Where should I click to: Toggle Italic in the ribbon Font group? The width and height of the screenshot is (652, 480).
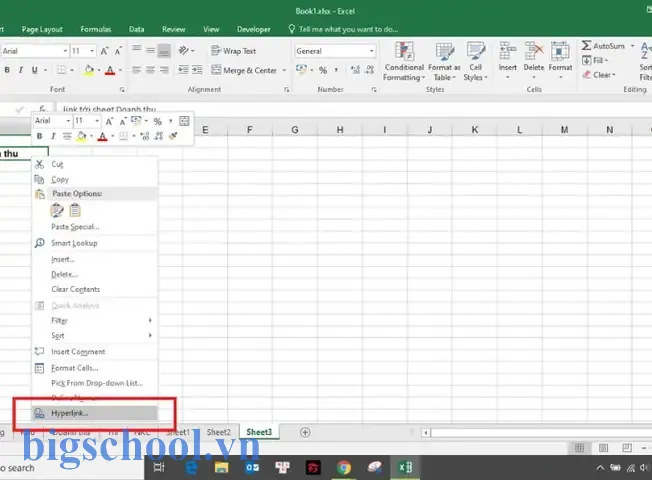[20, 70]
